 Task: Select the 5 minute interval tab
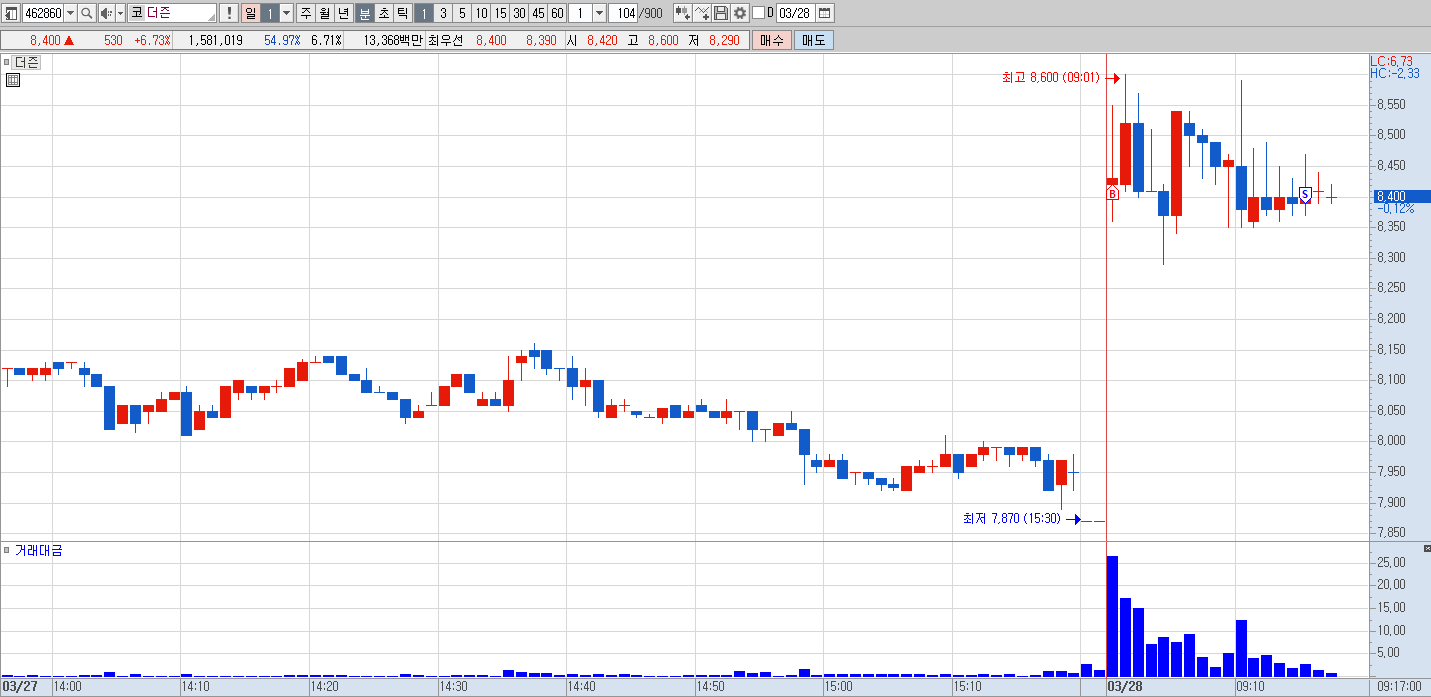coord(462,13)
